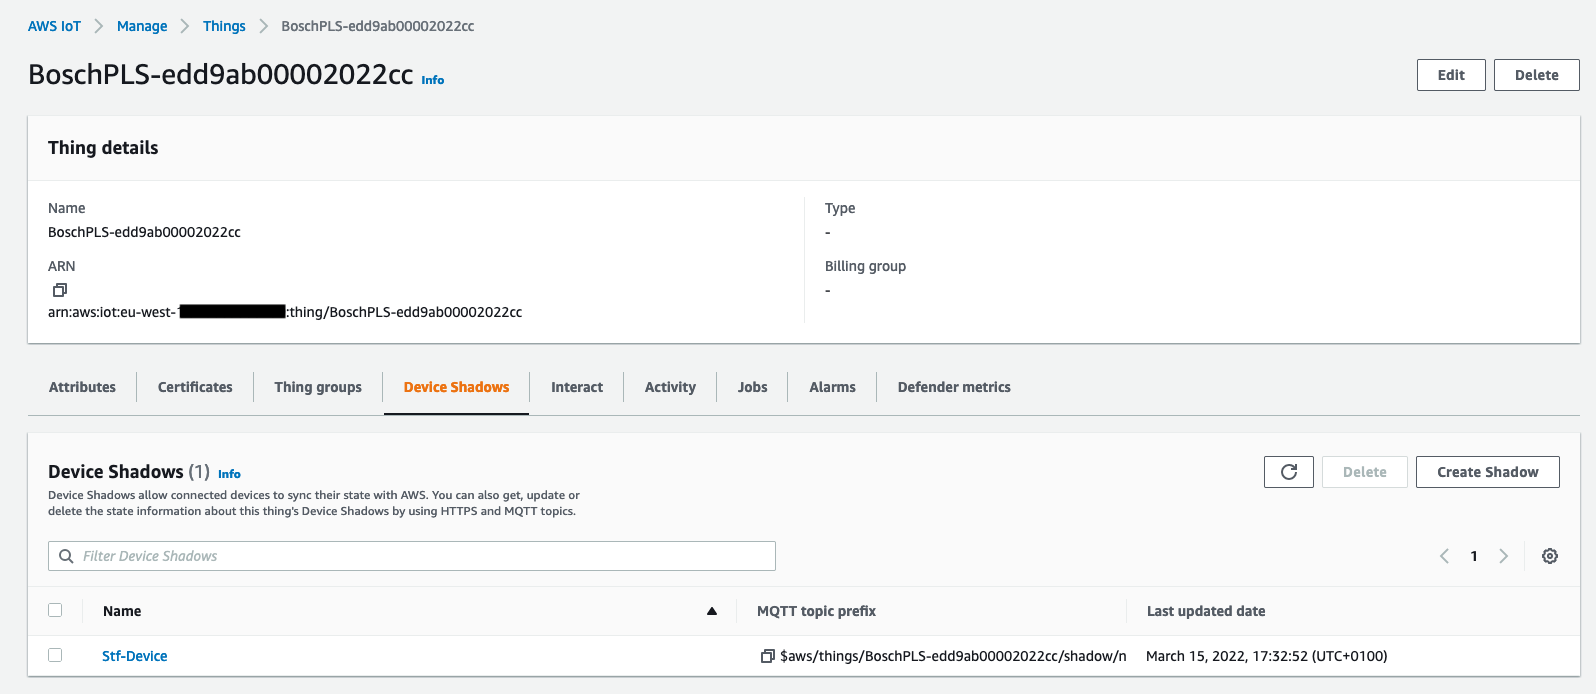Go to next page of shadows
Screen dimensions: 1596x694
1503,556
